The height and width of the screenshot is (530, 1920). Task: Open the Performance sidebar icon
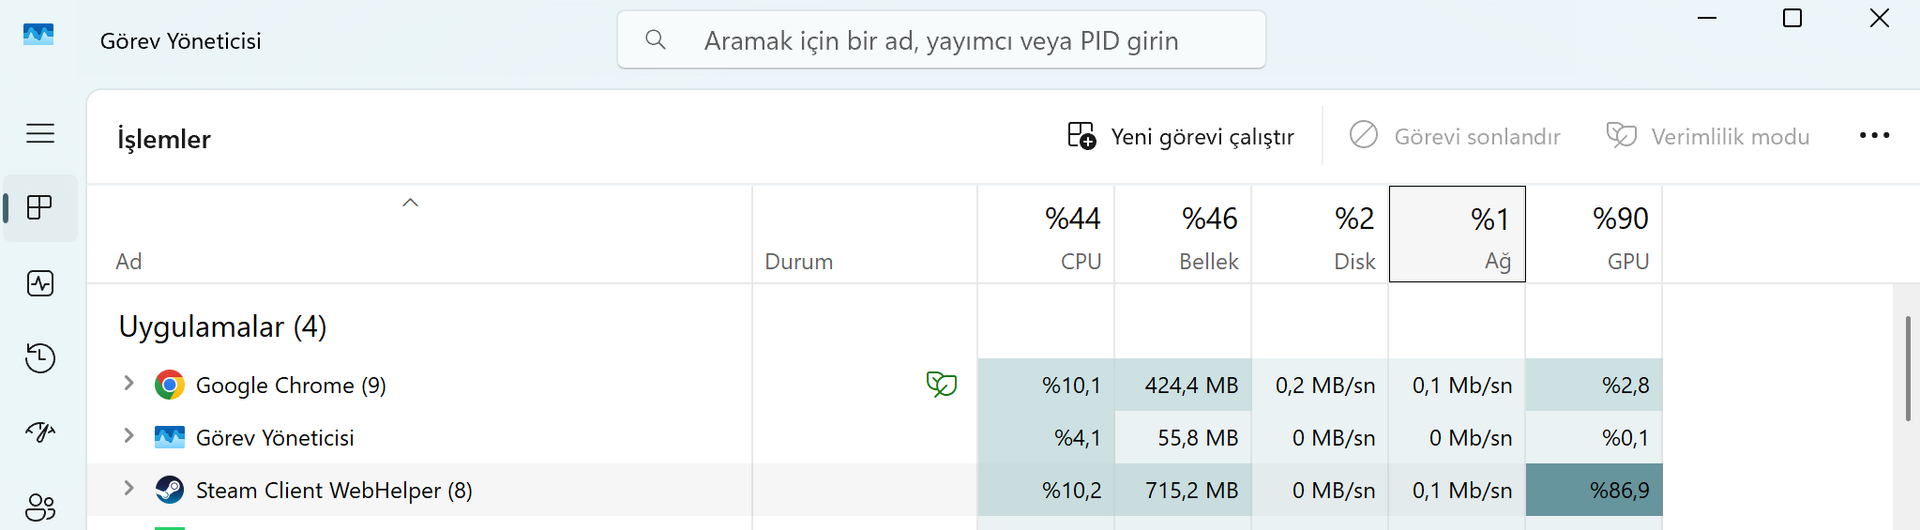(40, 284)
